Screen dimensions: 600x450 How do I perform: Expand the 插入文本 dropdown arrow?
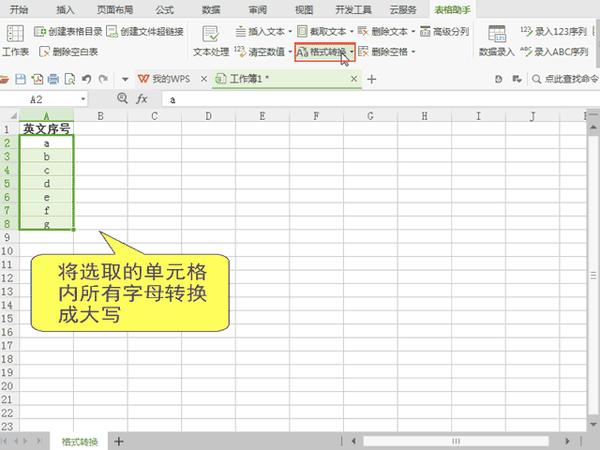290,31
